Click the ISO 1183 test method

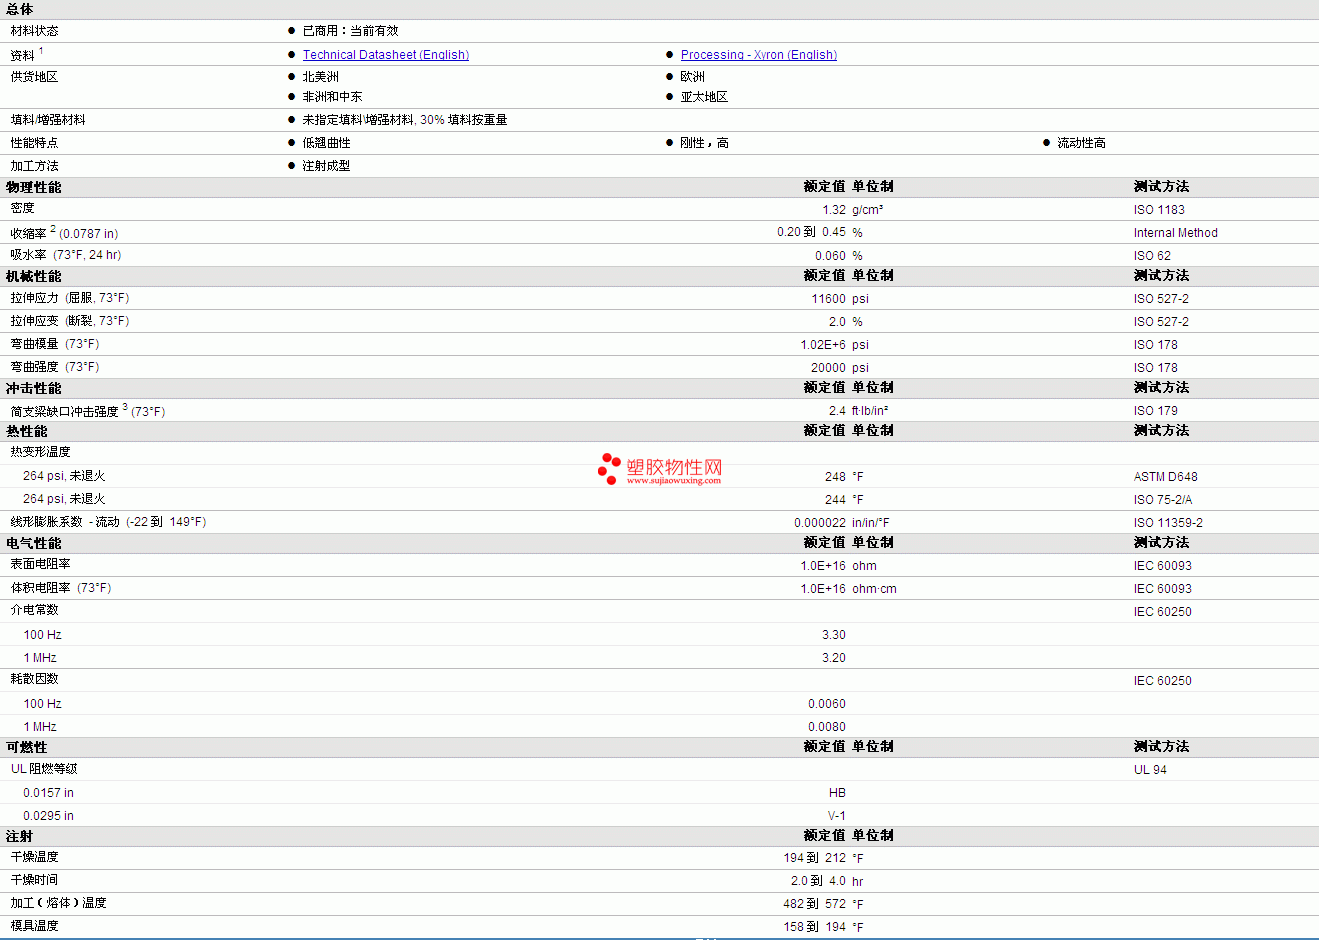(1159, 210)
